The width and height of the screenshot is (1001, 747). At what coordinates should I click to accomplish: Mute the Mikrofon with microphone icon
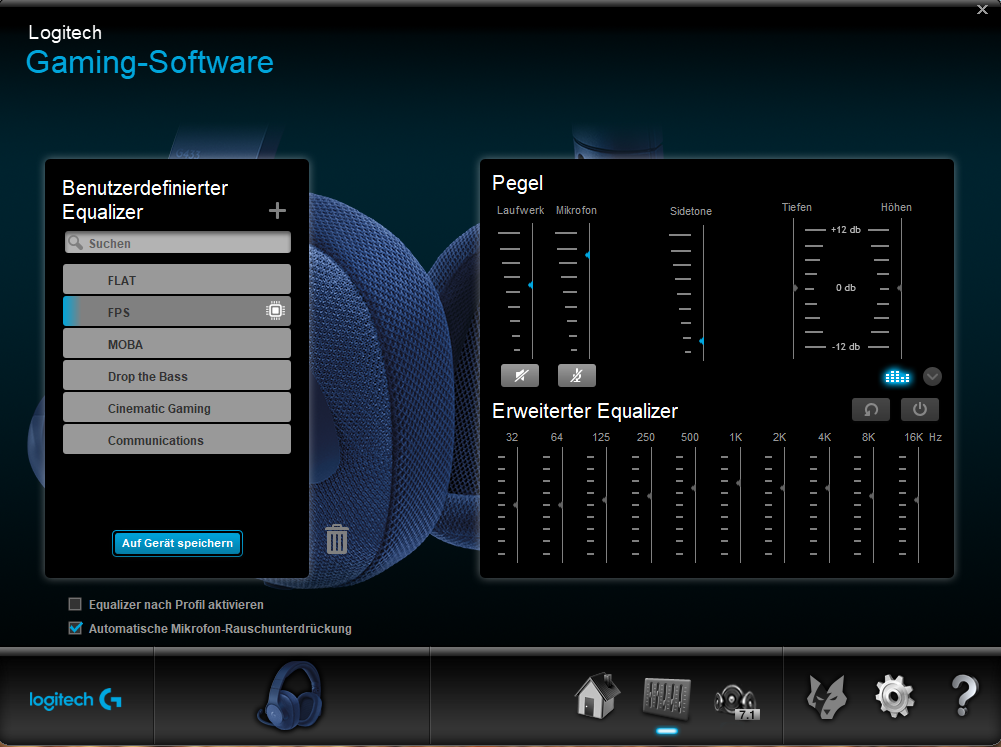(x=576, y=375)
